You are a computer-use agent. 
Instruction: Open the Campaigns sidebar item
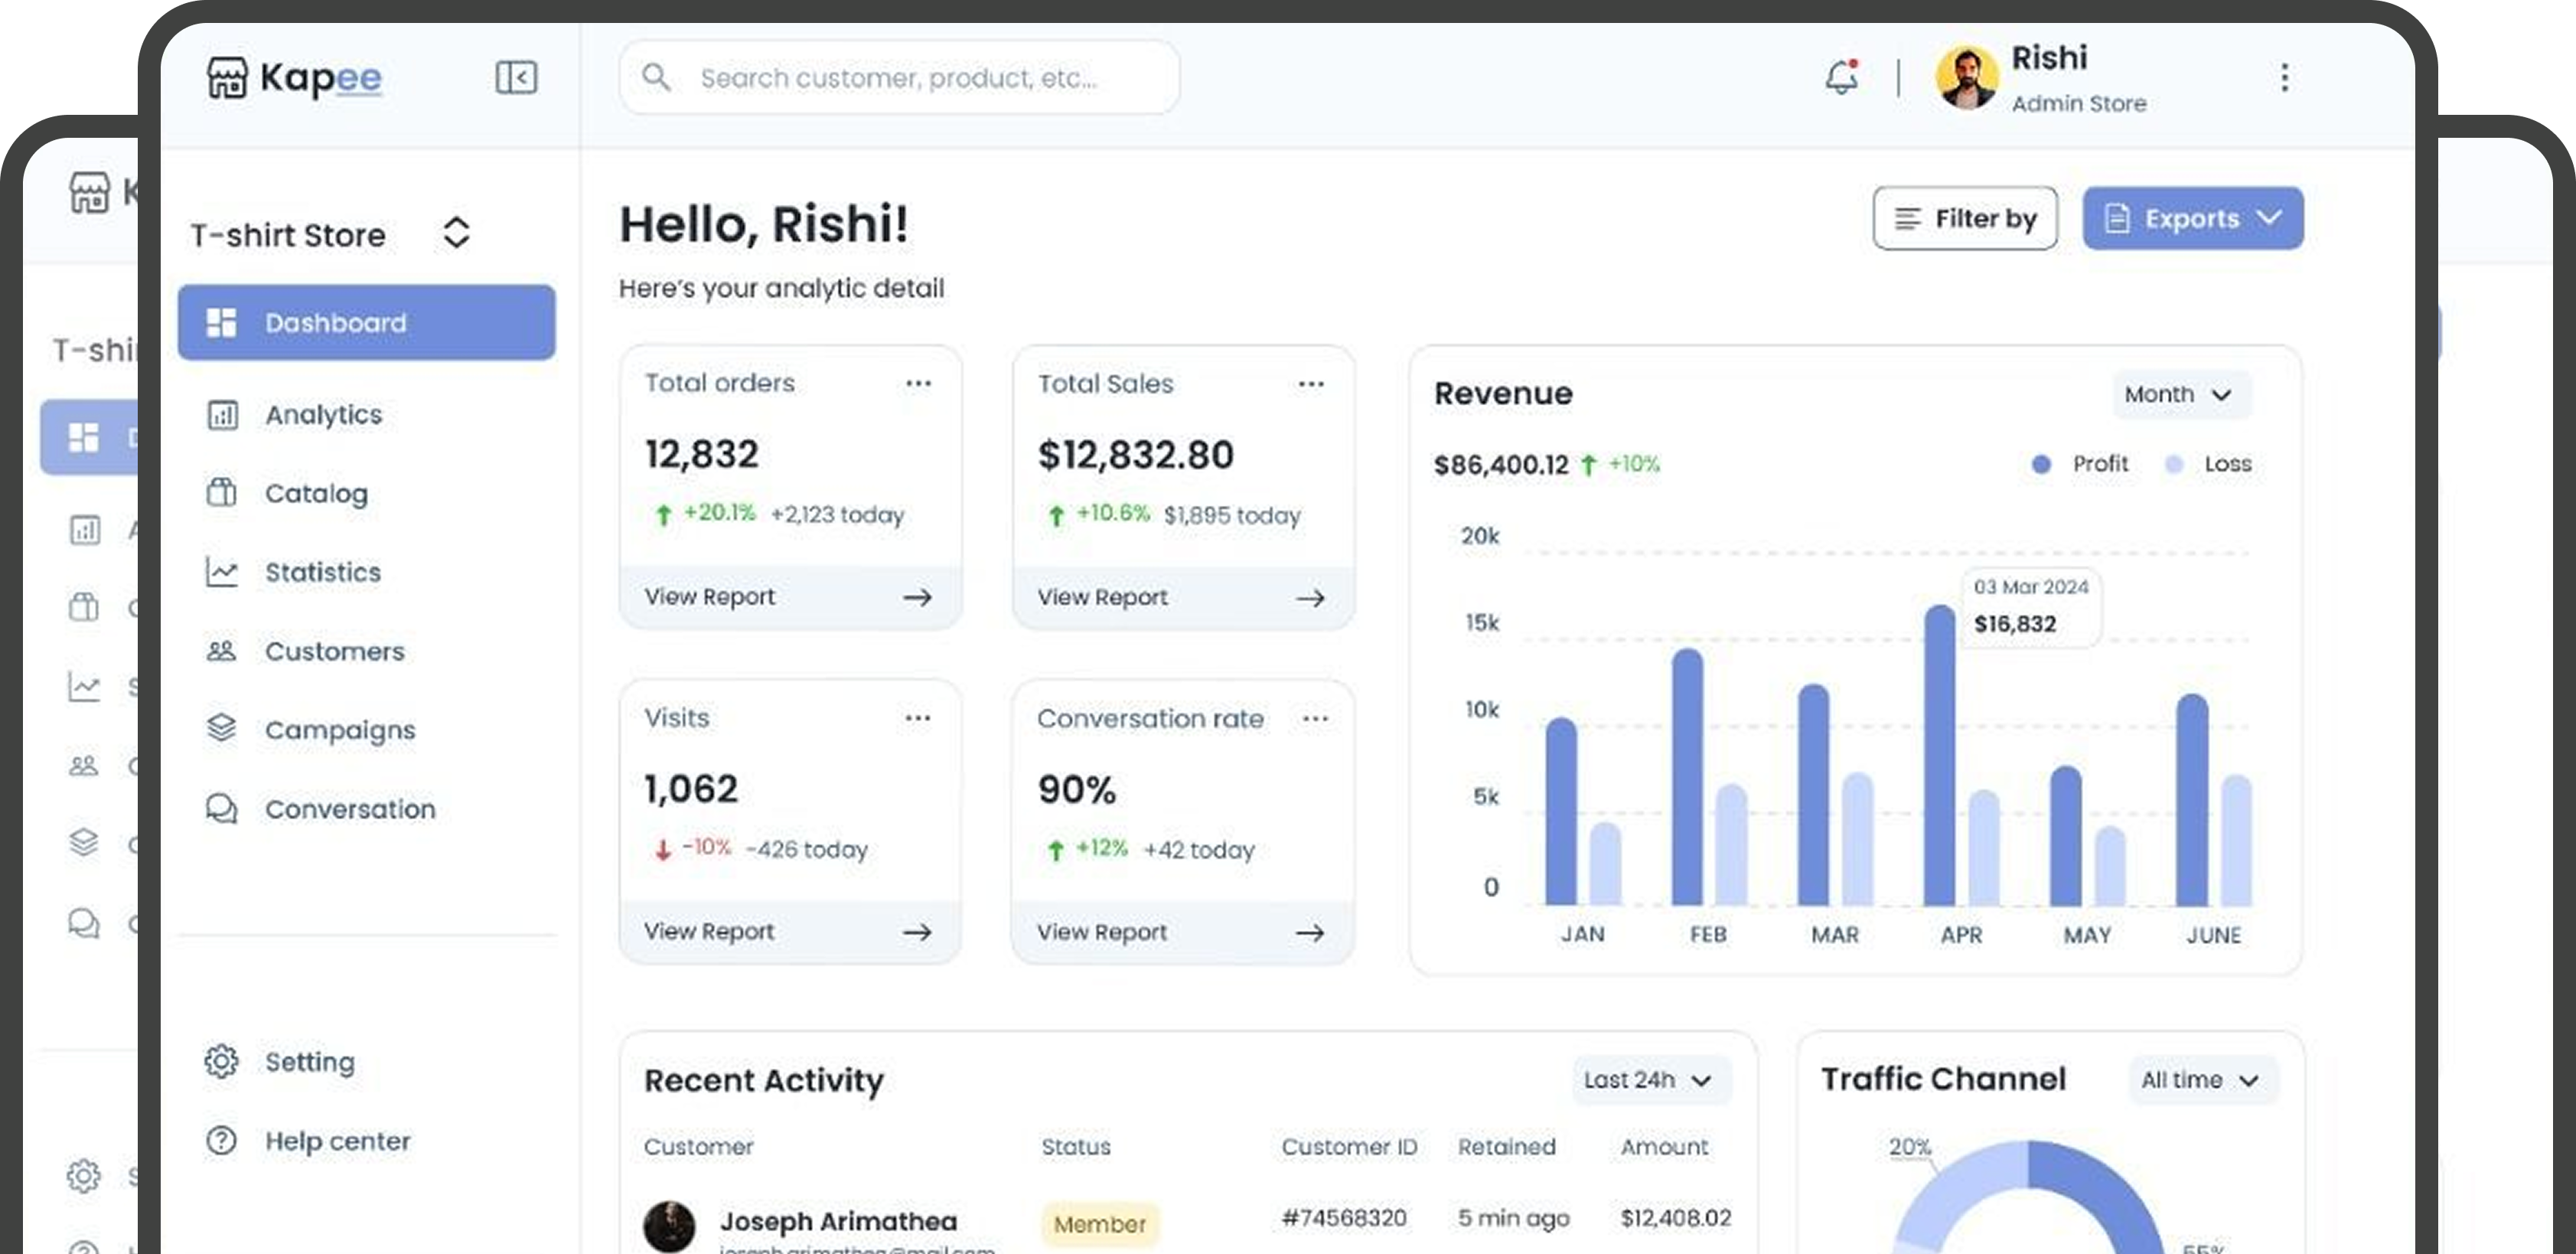pyautogui.click(x=339, y=730)
